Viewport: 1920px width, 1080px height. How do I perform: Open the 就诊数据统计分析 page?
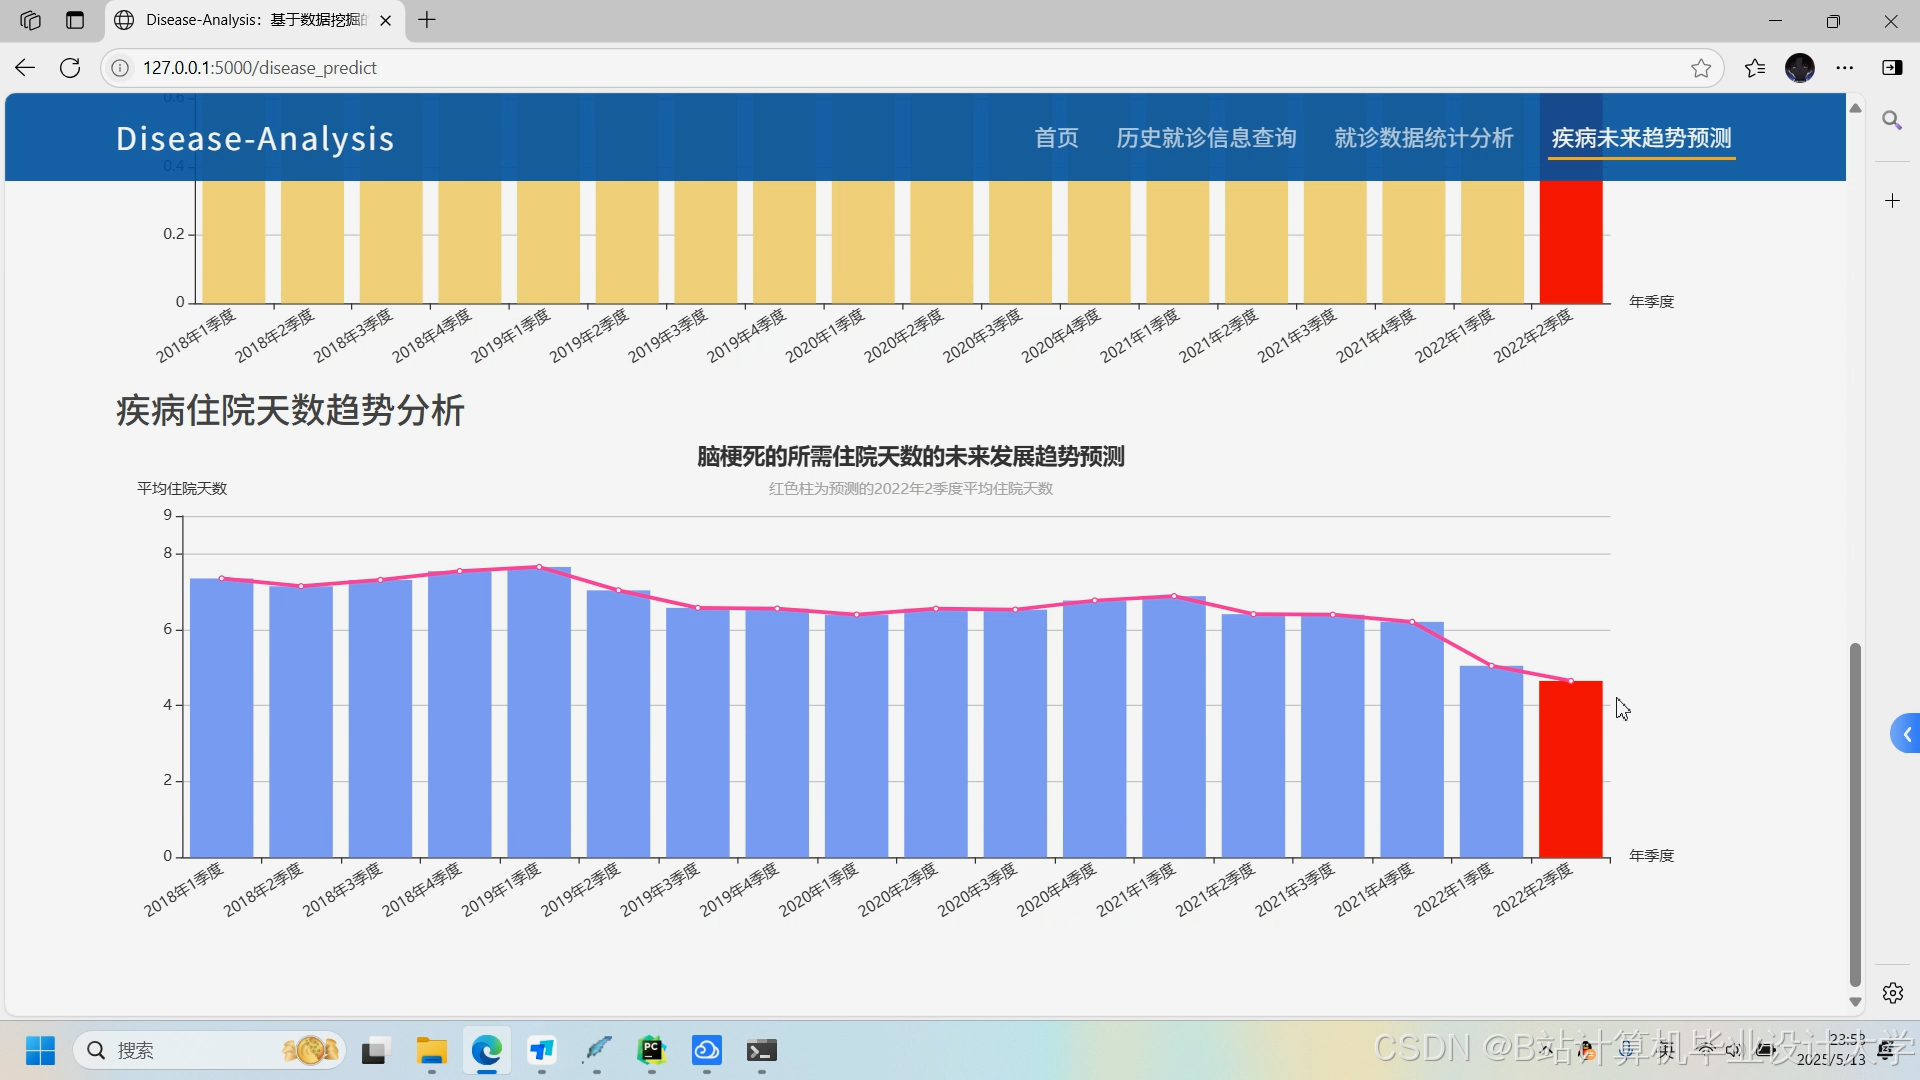click(x=1423, y=138)
